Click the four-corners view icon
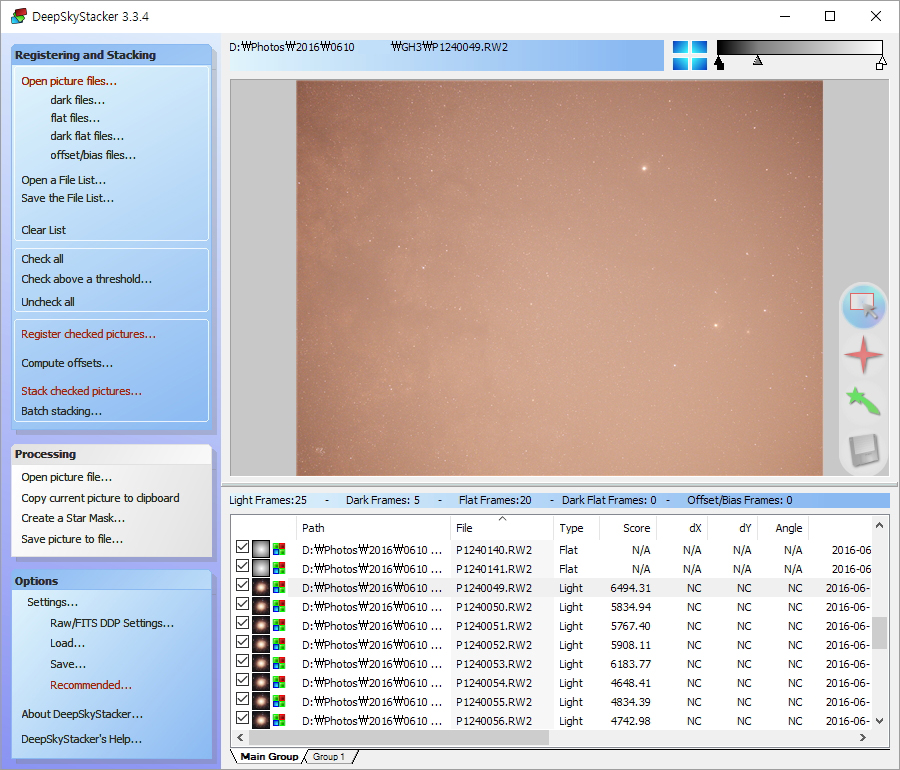 click(689, 55)
